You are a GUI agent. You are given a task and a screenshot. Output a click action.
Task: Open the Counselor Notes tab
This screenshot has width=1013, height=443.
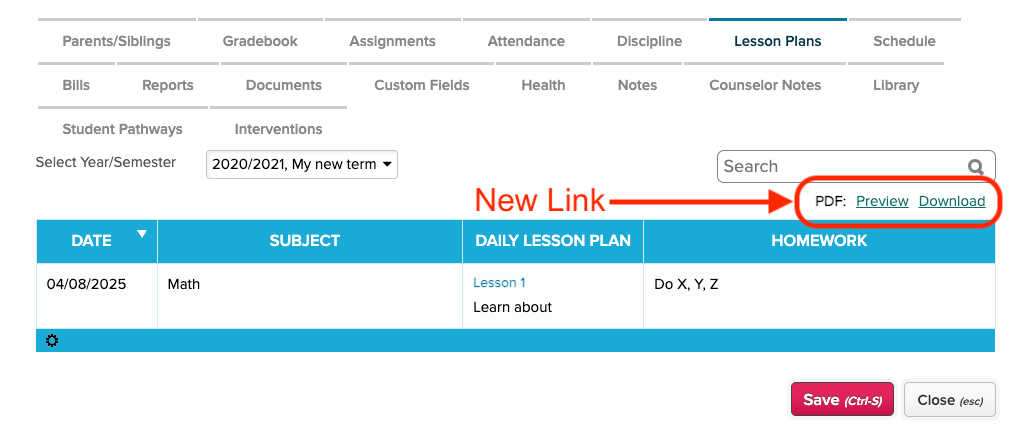pyautogui.click(x=765, y=86)
